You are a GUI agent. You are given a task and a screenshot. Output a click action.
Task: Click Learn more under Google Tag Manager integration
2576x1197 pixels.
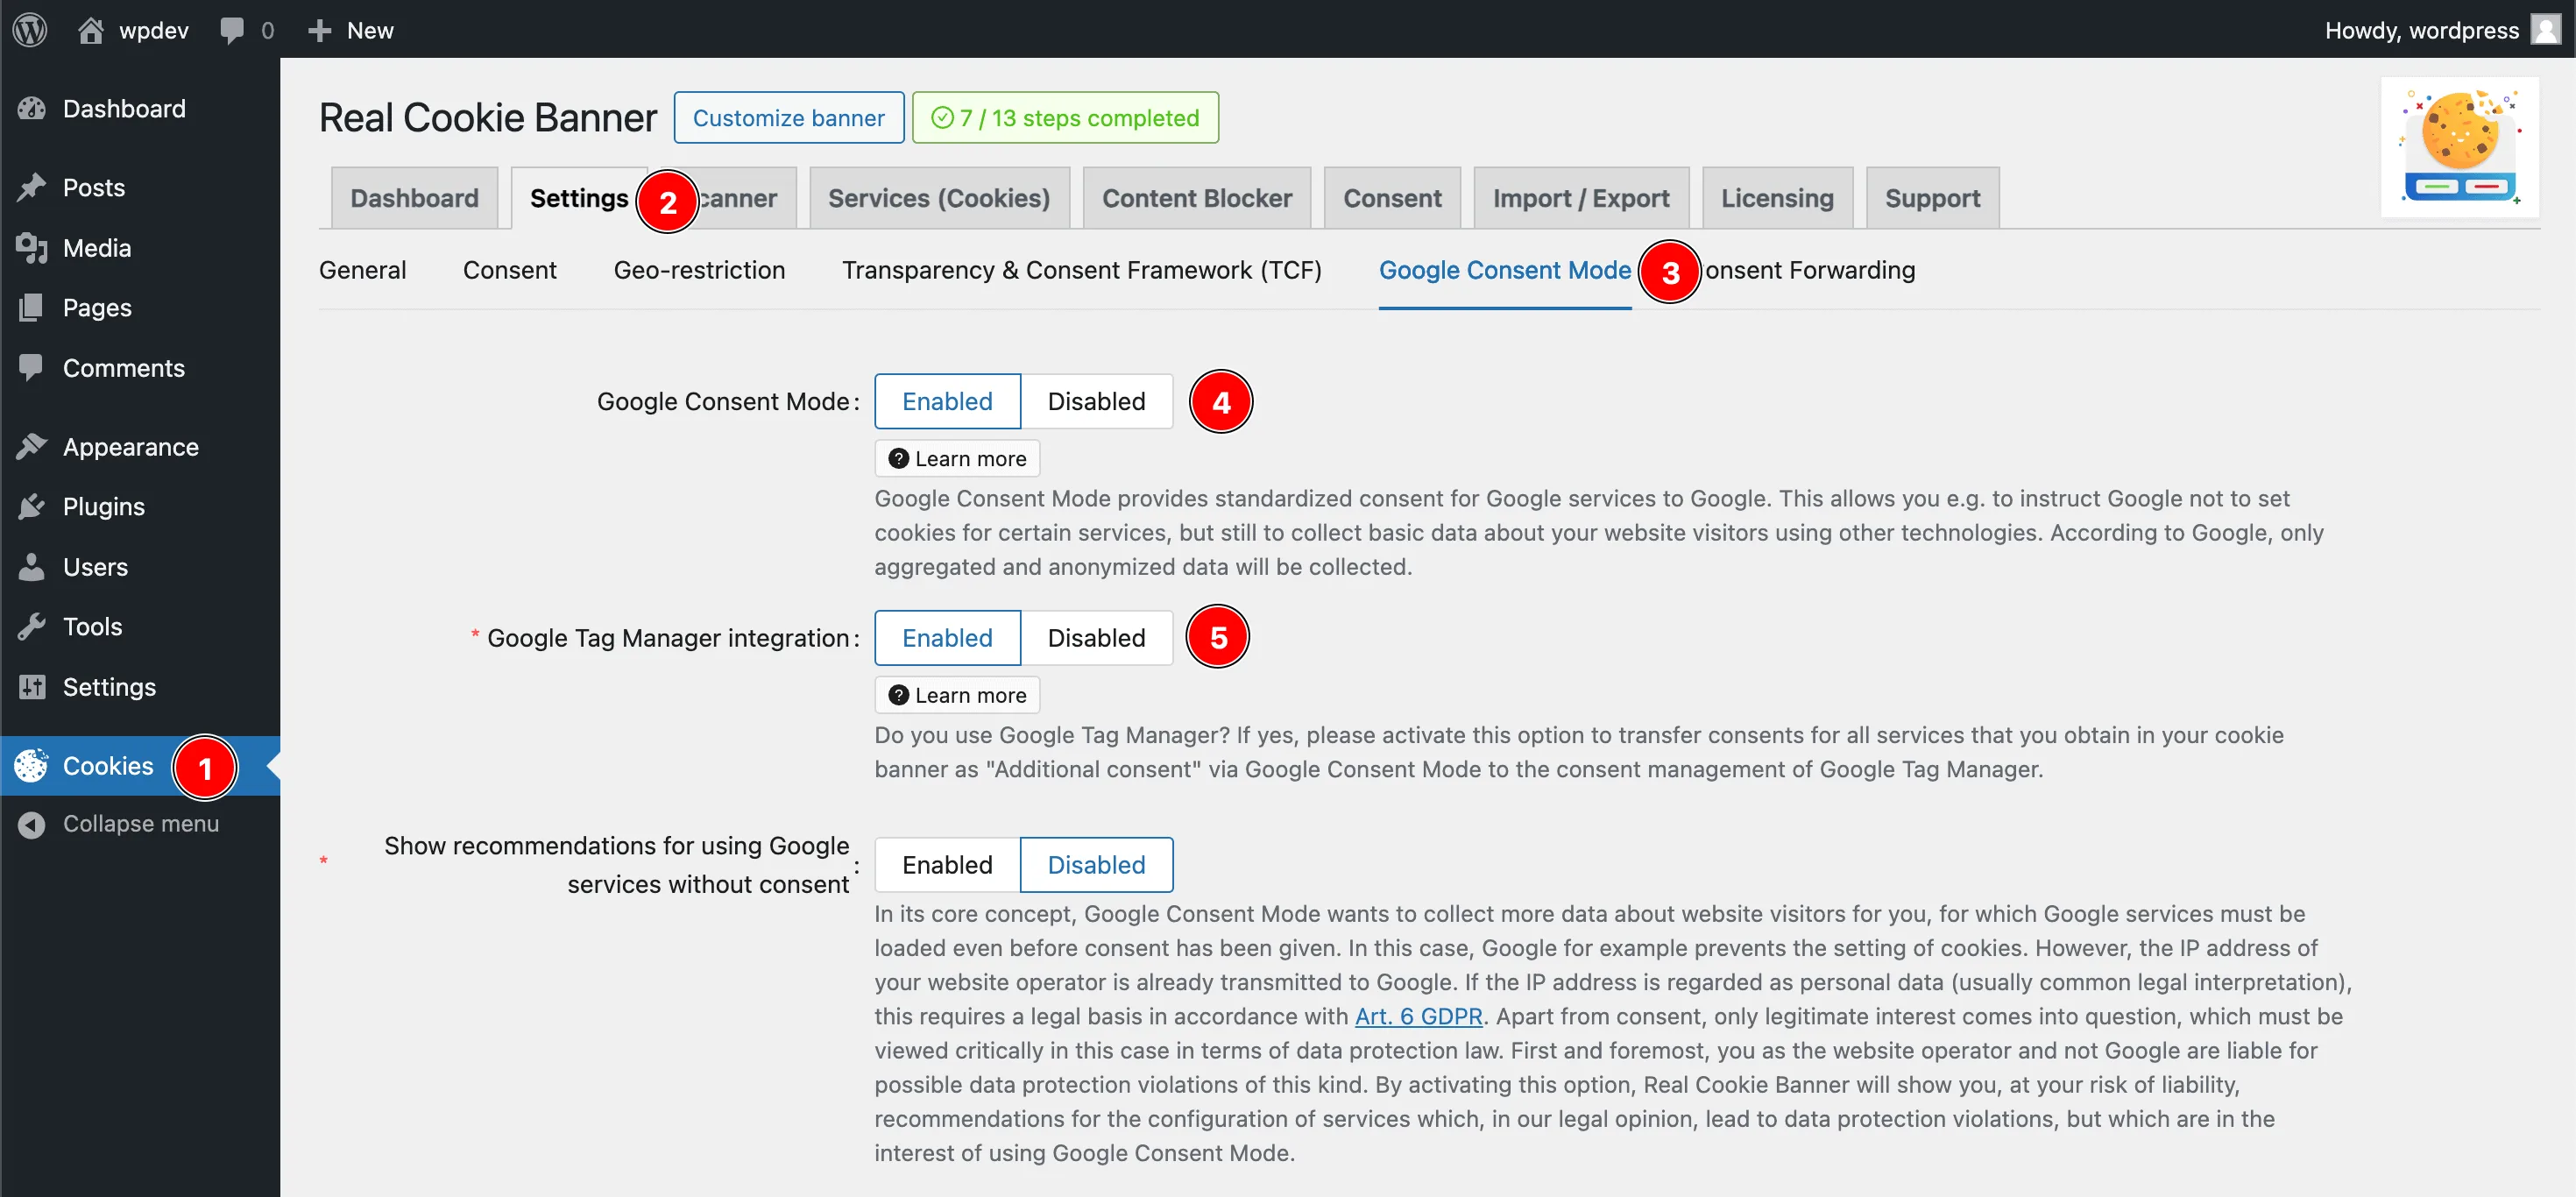coord(957,695)
